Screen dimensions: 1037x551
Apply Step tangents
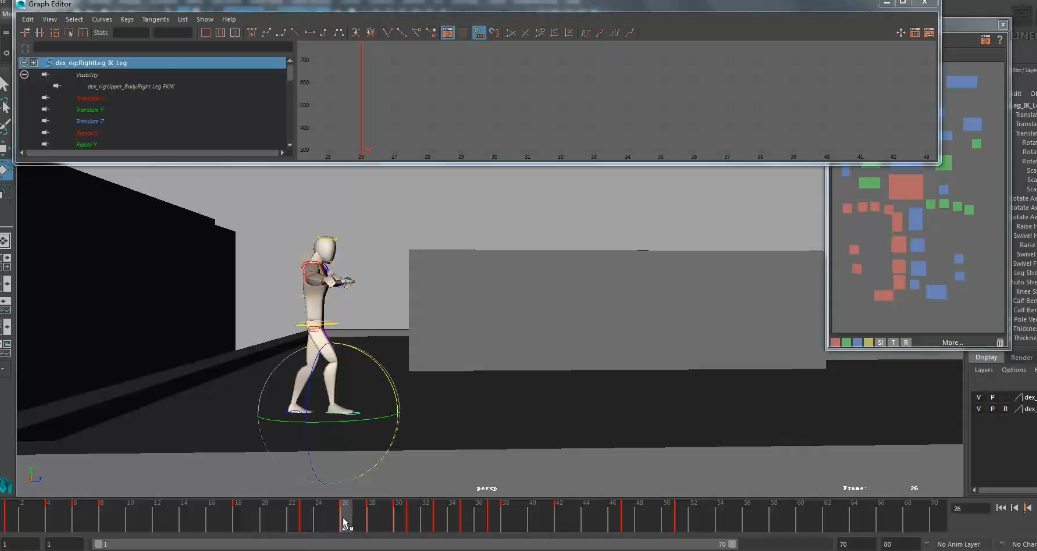coord(323,32)
